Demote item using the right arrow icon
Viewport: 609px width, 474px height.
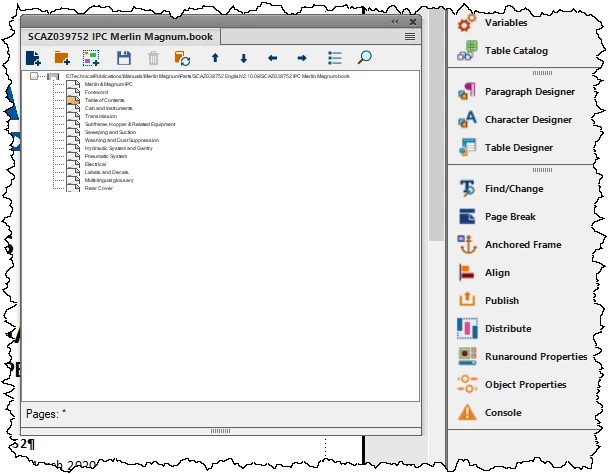302,58
